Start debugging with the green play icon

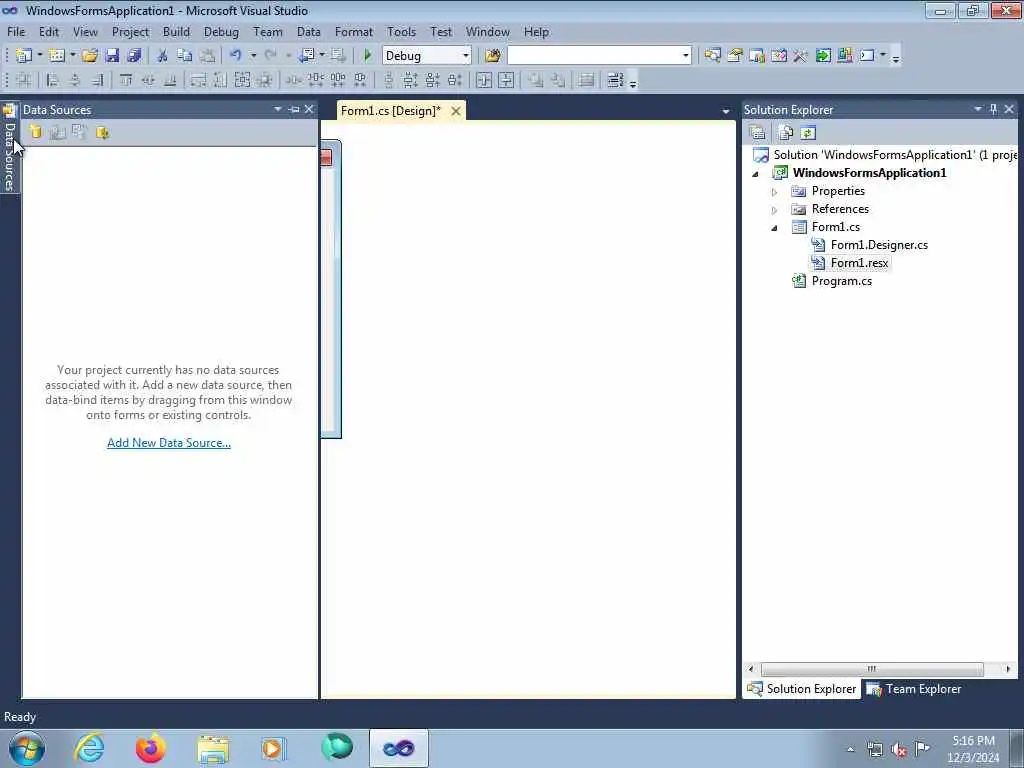pos(367,56)
